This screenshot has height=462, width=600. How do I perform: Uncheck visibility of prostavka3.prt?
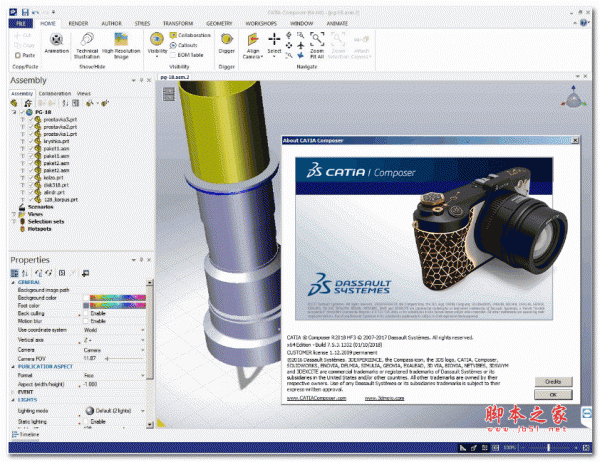(x=31, y=119)
